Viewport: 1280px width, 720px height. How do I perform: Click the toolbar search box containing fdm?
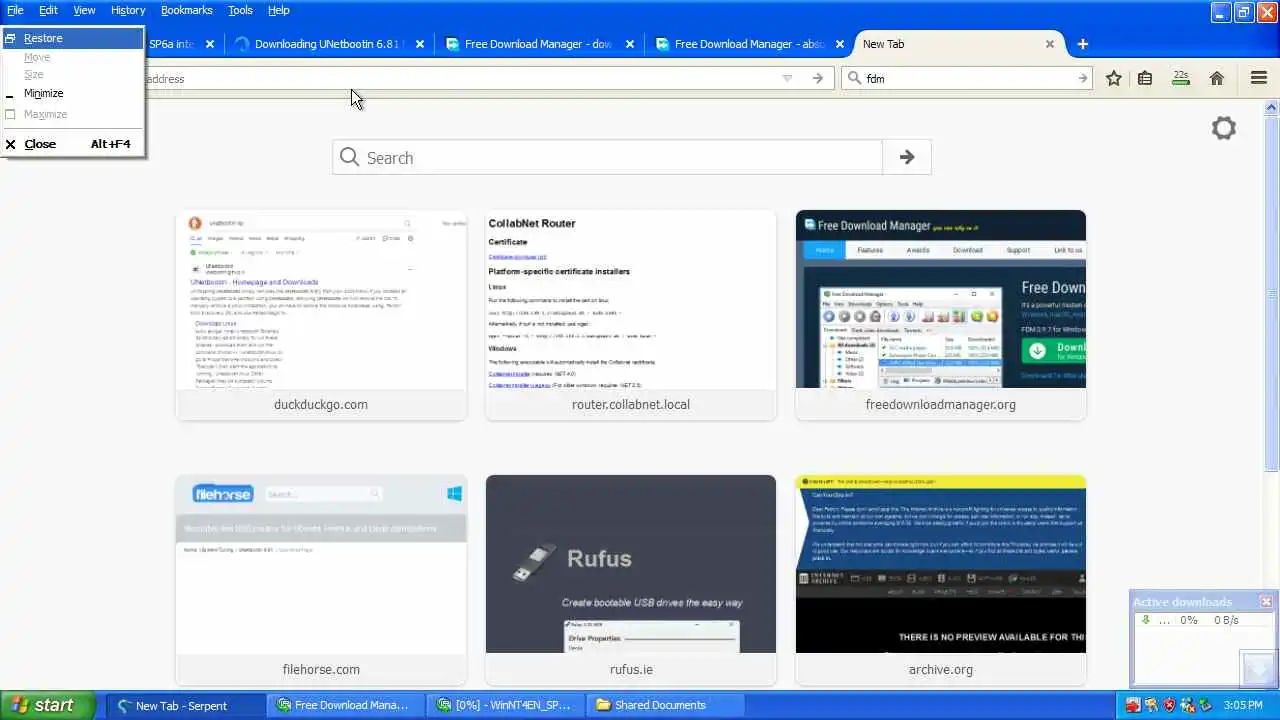[x=965, y=78]
